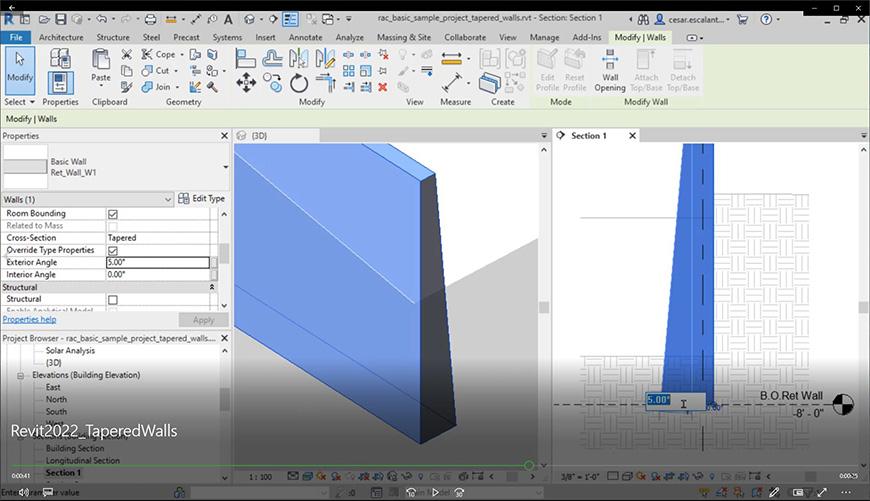Click the video progress bar handle
The height and width of the screenshot is (501, 870).
coord(529,465)
